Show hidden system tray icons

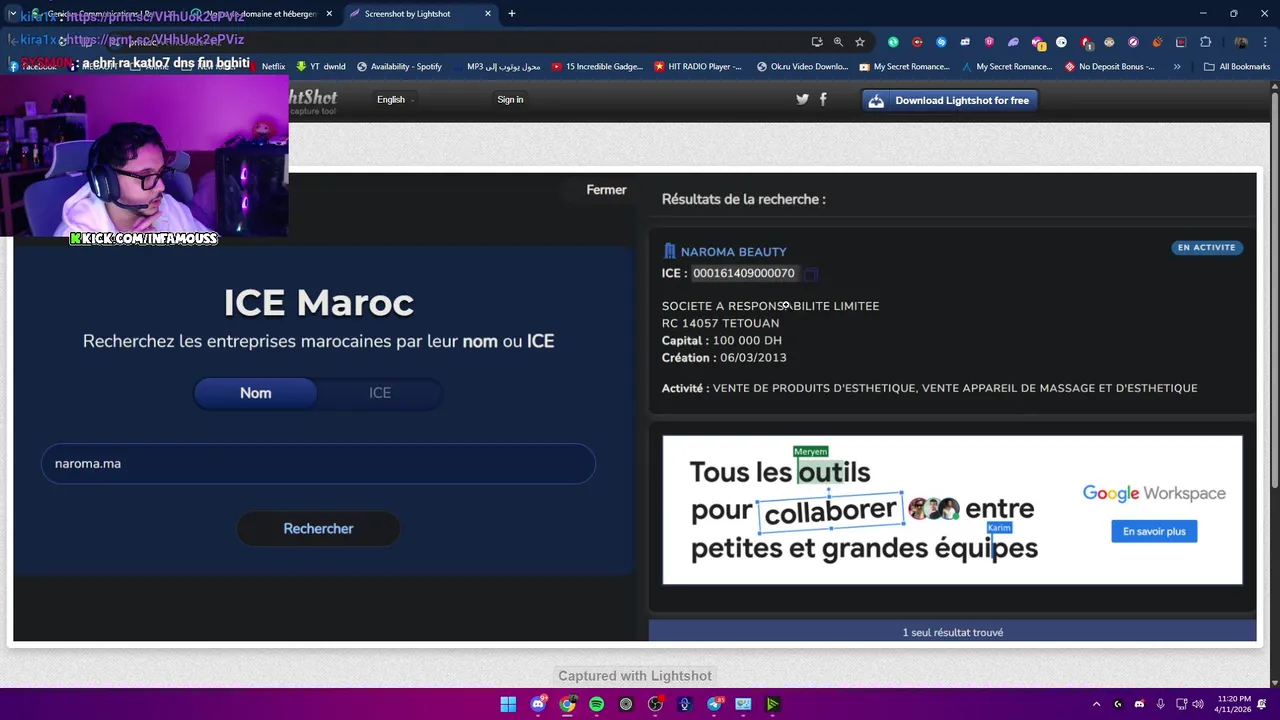click(x=1096, y=705)
